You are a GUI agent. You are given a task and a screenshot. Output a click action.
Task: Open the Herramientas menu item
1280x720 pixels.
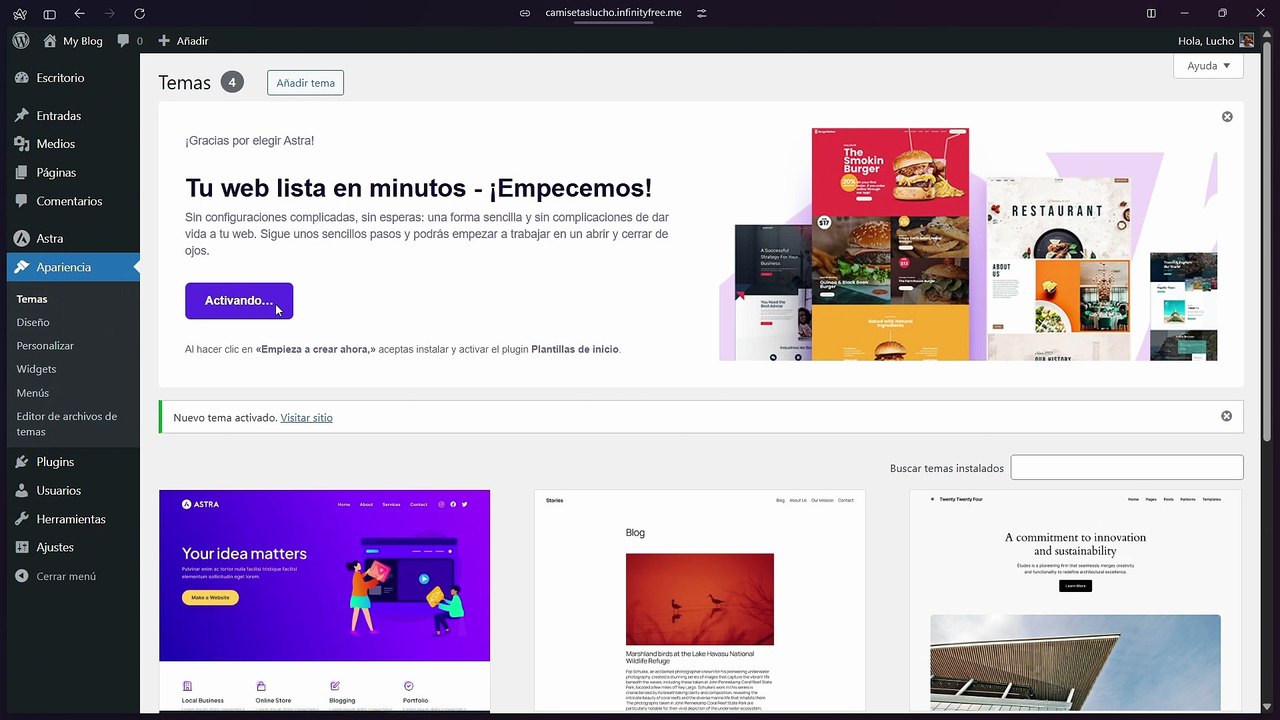[70, 519]
